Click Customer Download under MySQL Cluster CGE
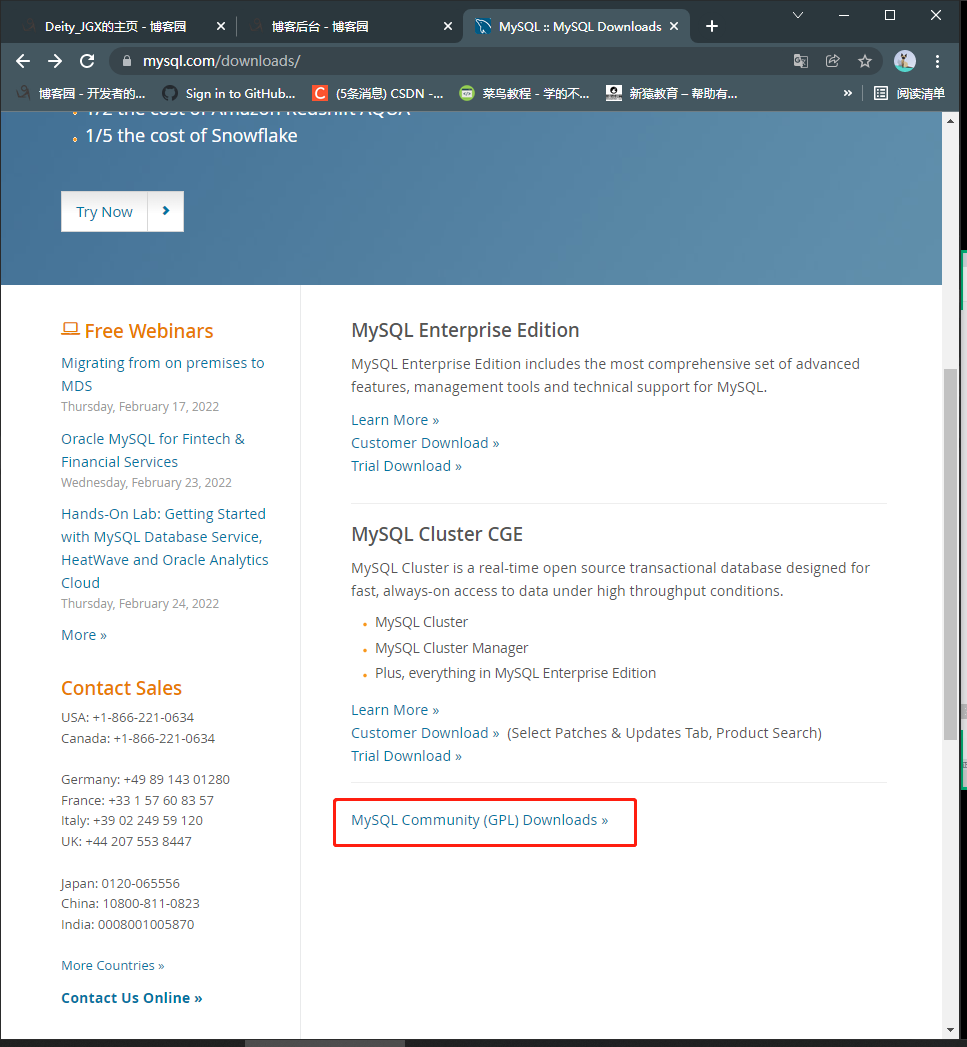Screen dimensions: 967x1047 425,733
